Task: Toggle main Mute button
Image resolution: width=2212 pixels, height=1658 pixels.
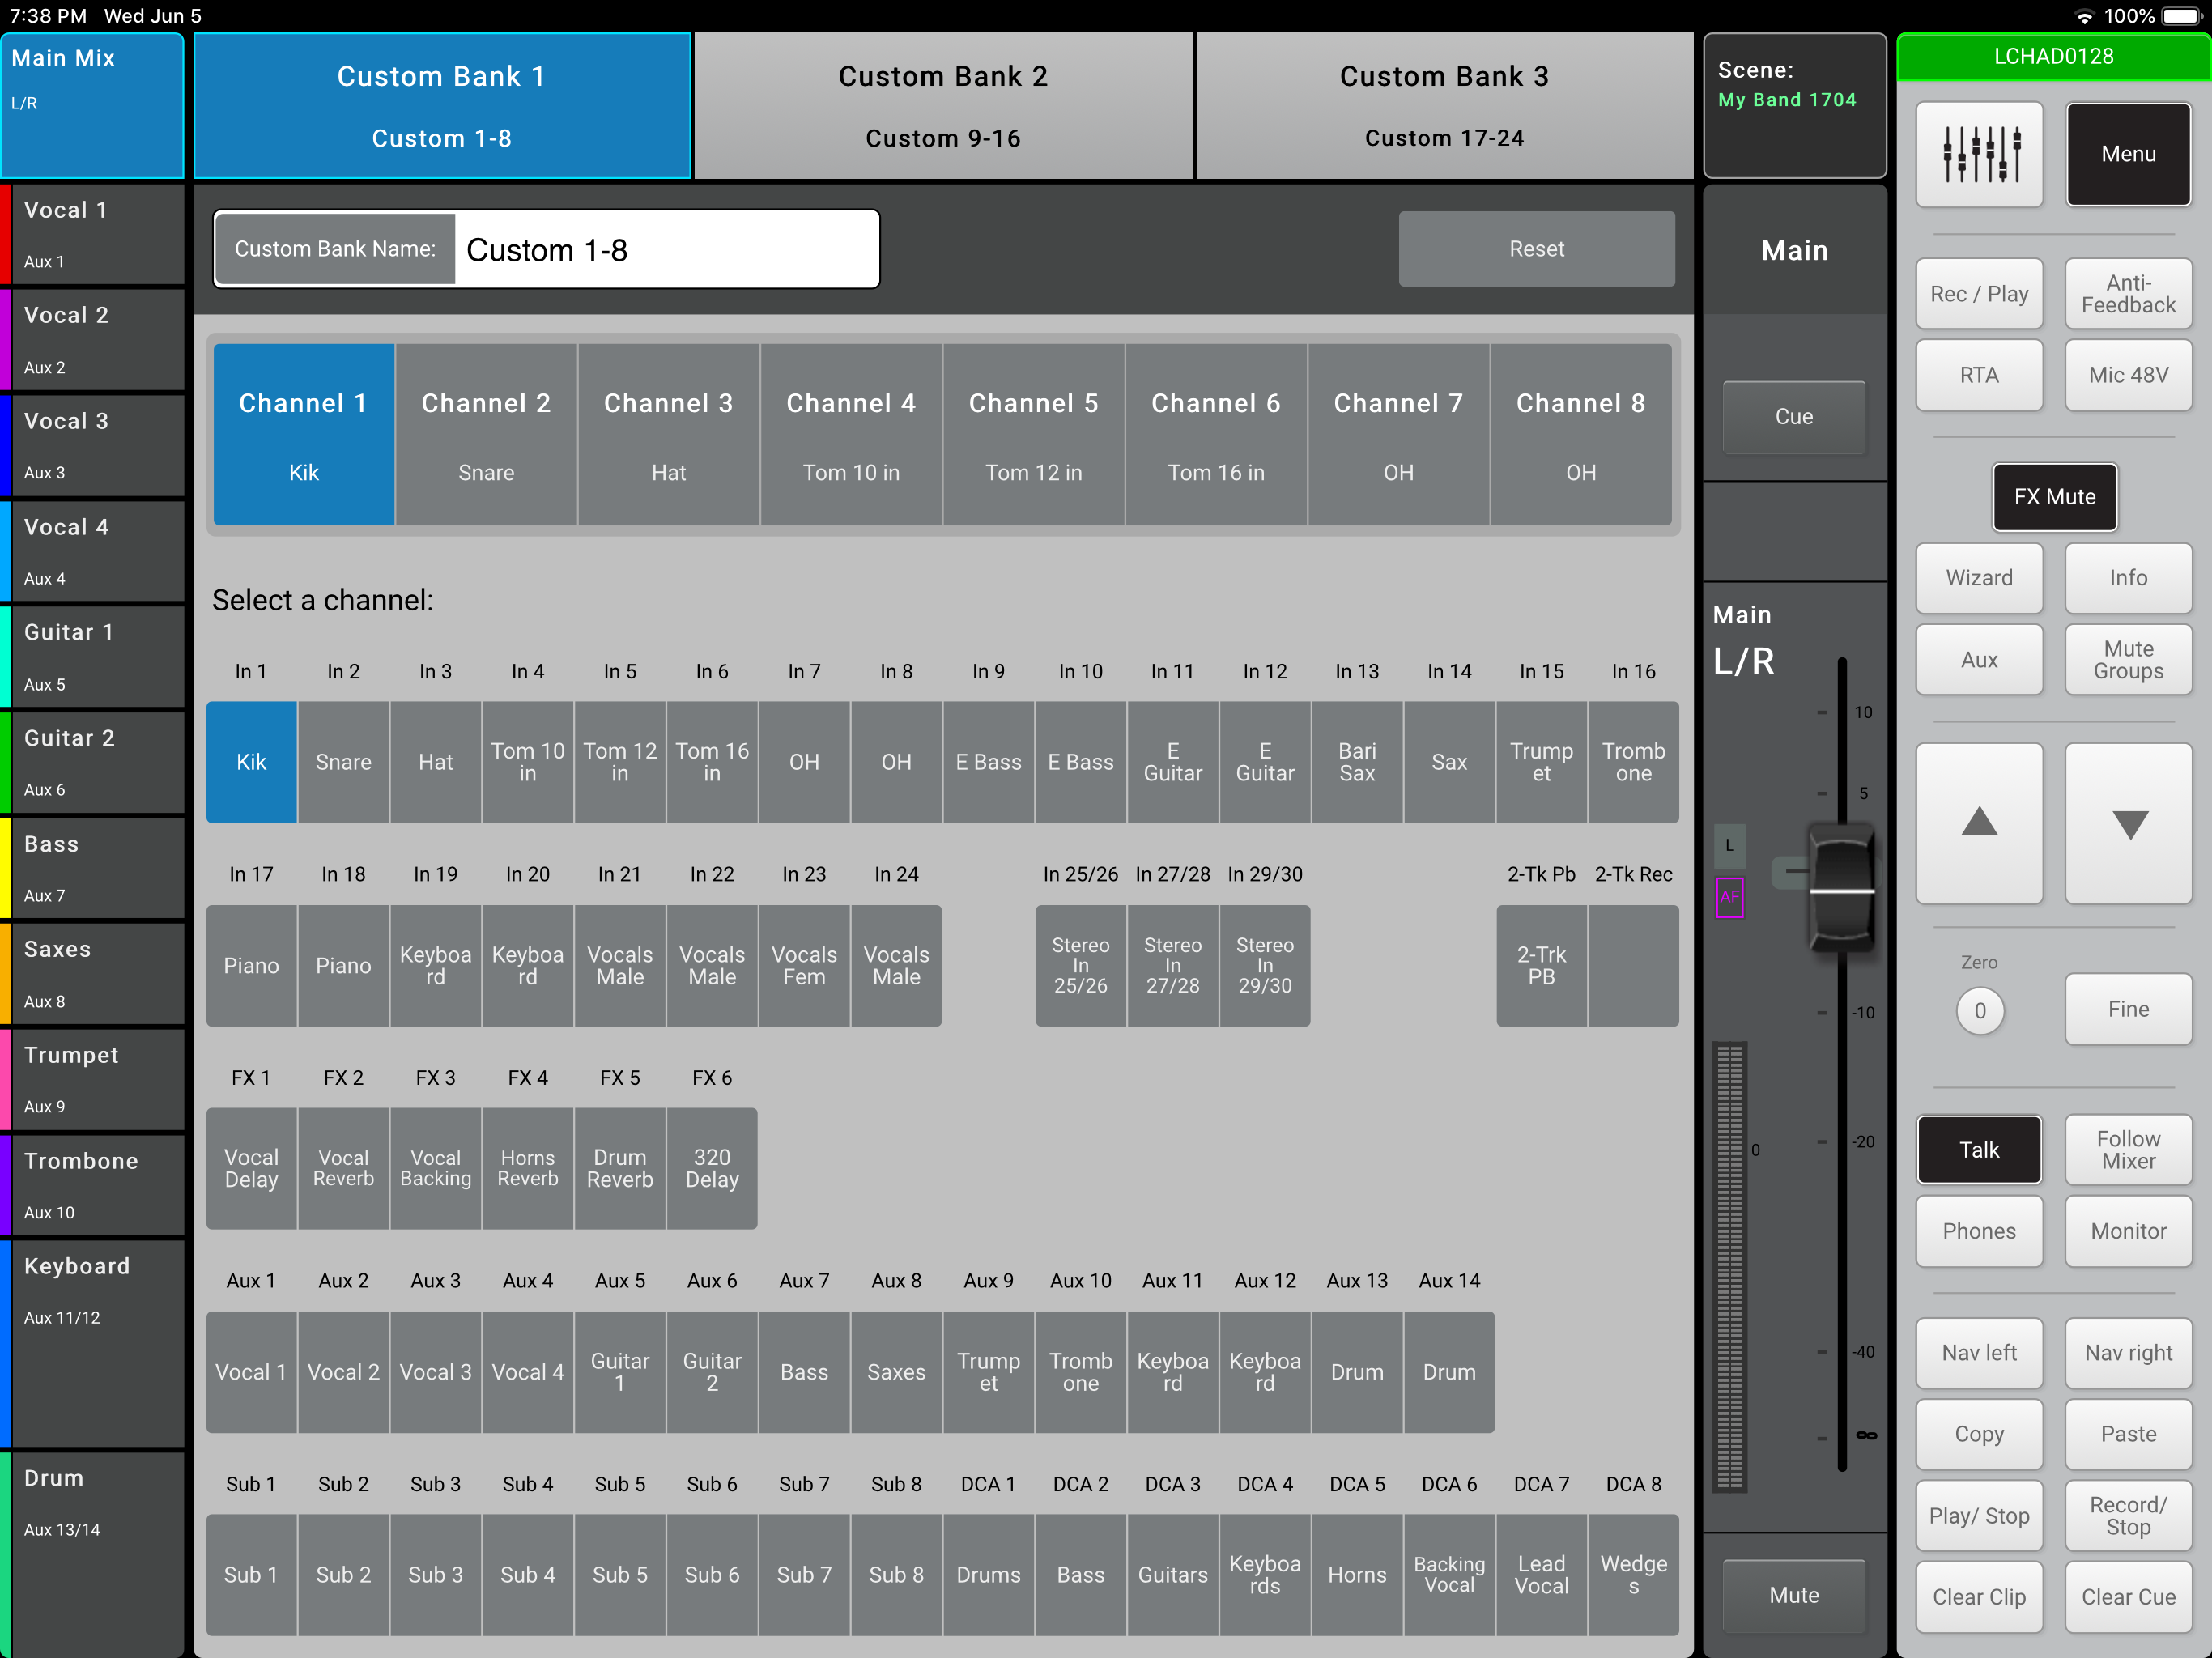Action: (x=1794, y=1595)
